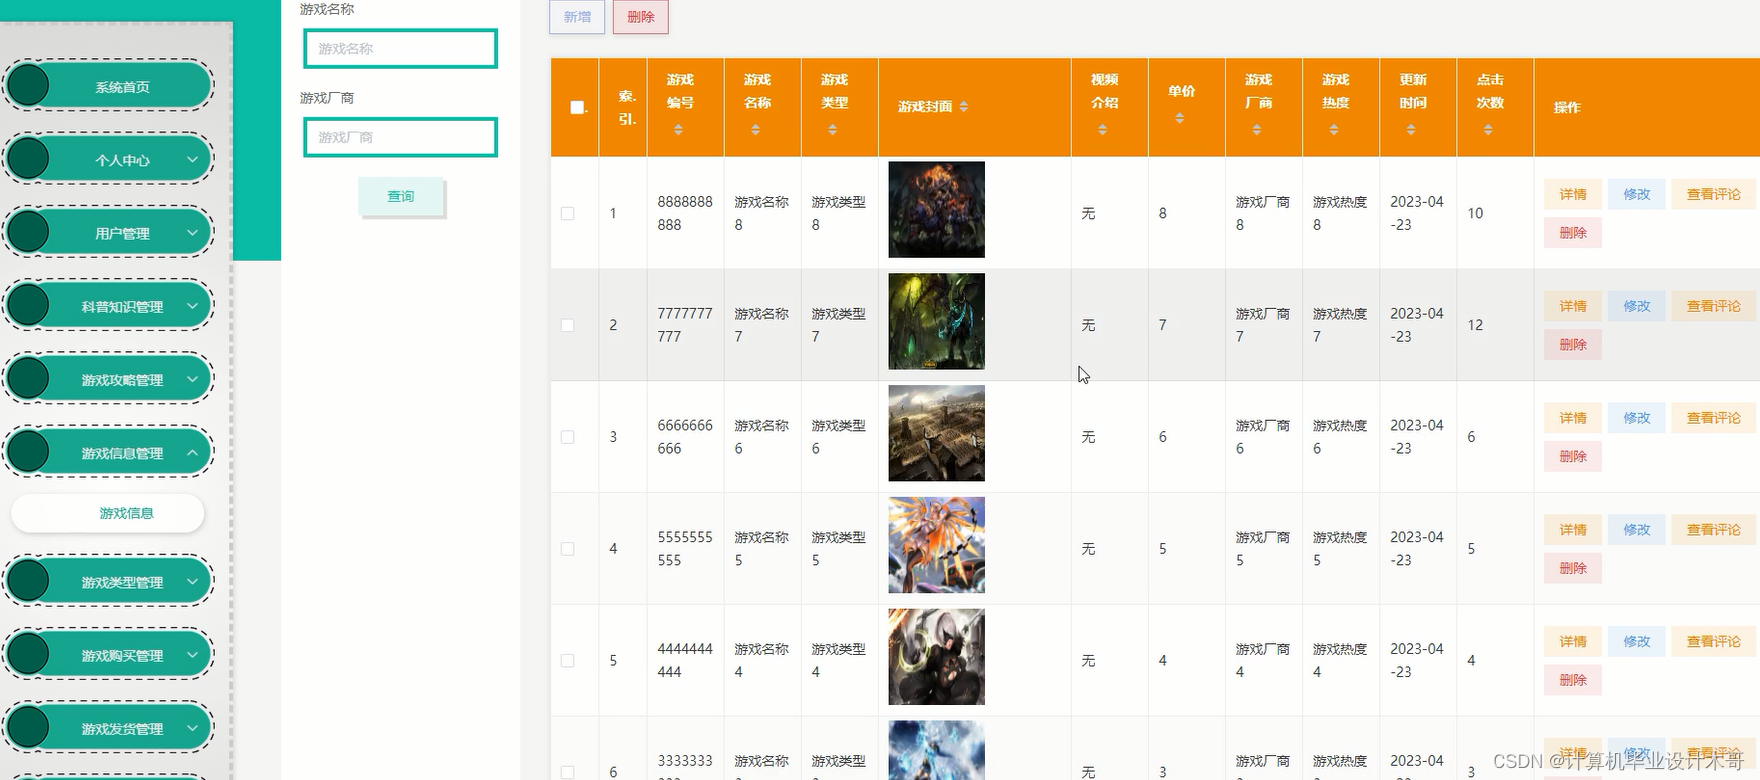Check the row 1 checkbox (8888888888)

point(568,213)
